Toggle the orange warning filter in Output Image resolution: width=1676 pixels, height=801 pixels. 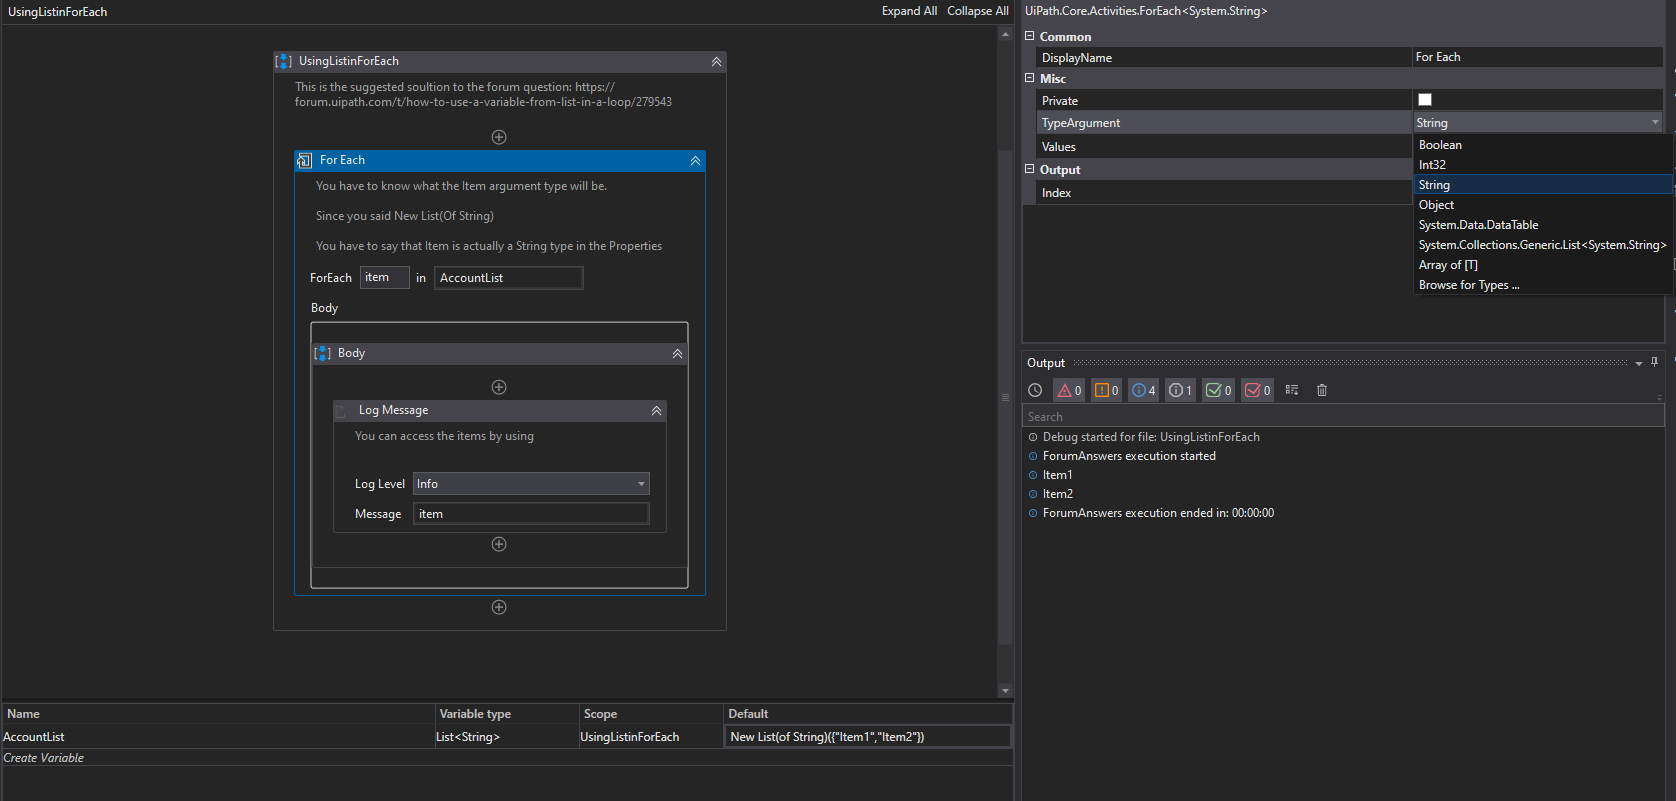[1106, 391]
